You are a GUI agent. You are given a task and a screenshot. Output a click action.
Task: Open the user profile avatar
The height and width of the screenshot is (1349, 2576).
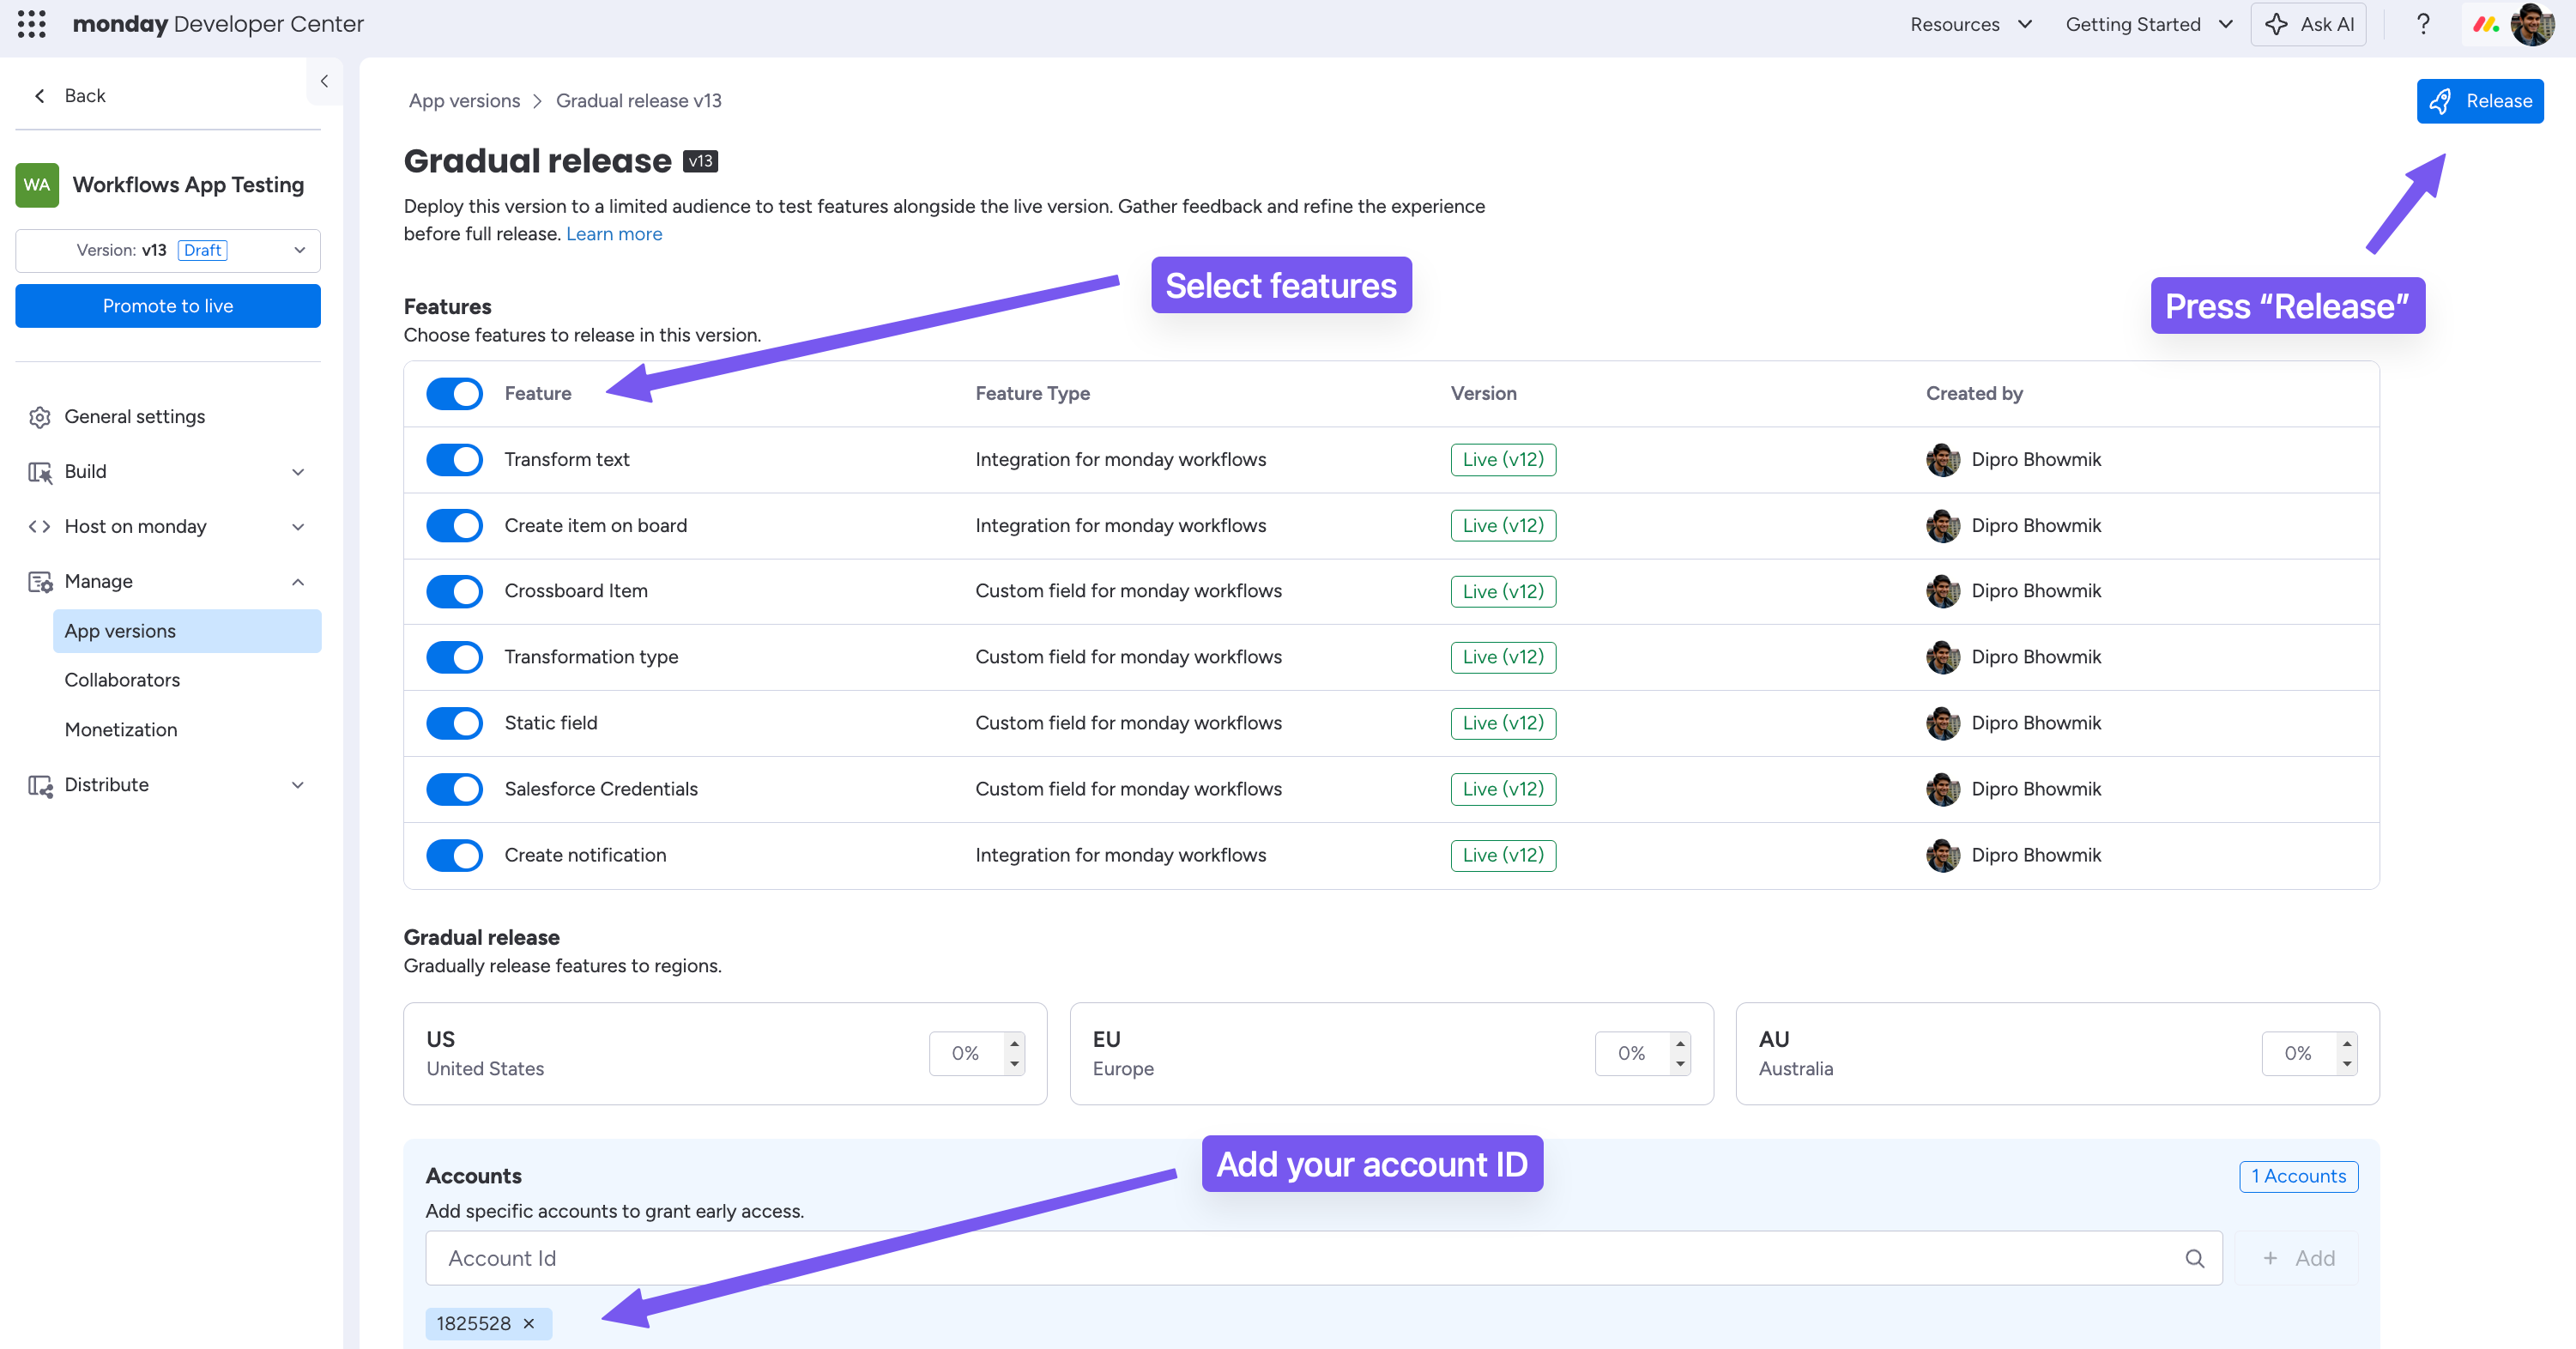(2531, 24)
